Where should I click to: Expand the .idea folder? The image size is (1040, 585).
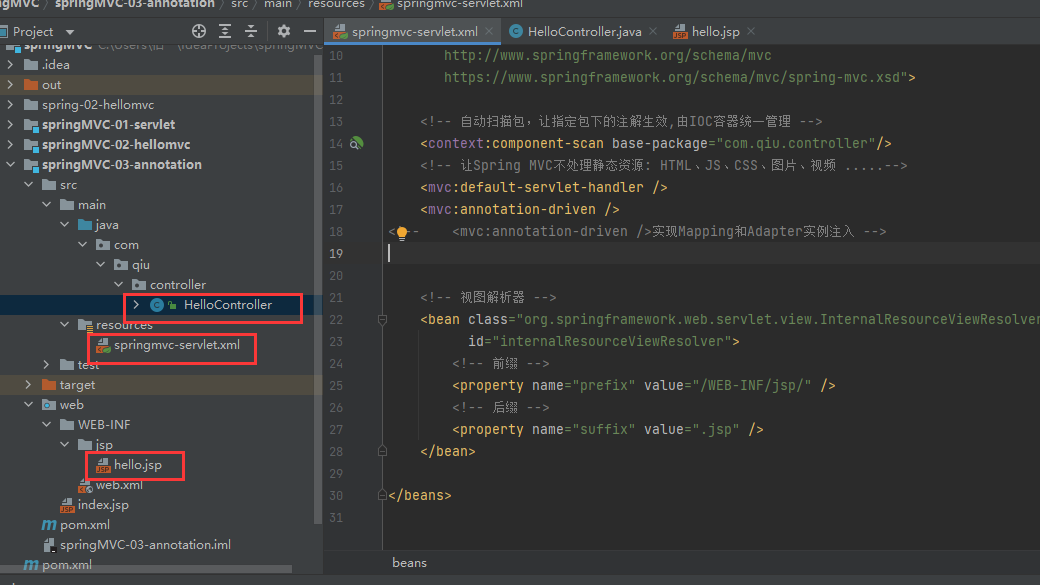(x=10, y=64)
